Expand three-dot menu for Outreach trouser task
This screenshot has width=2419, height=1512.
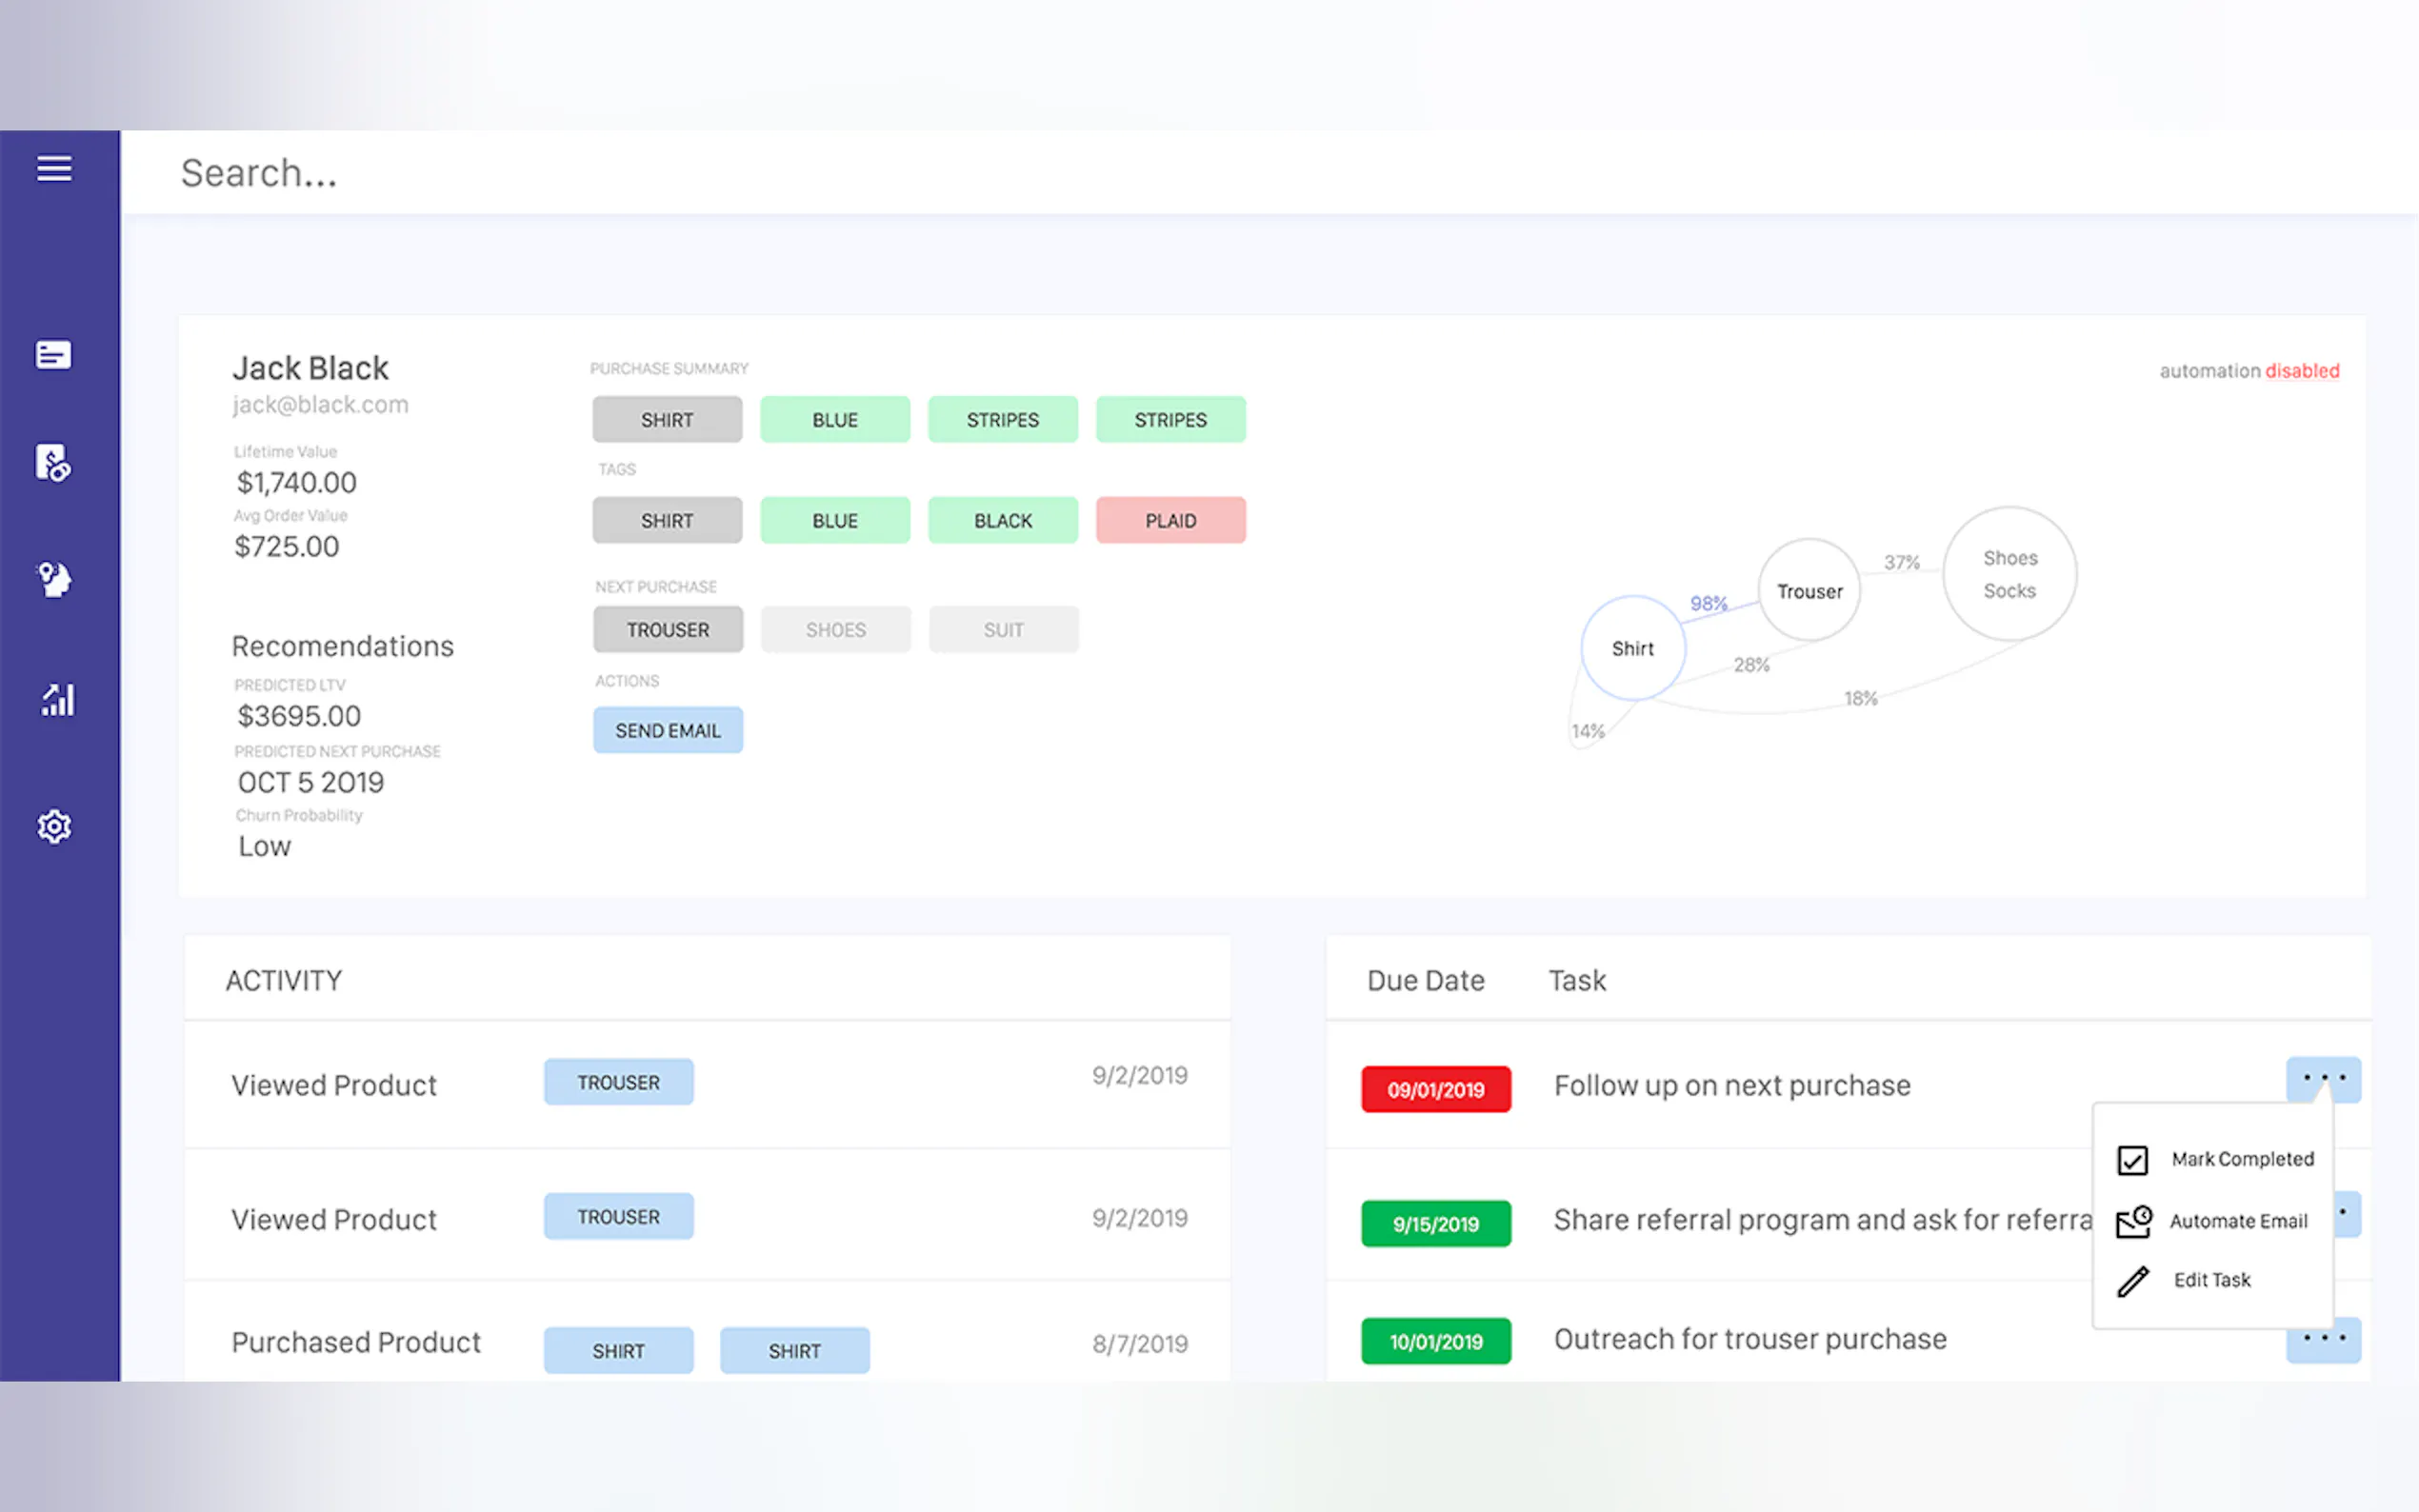coord(2322,1339)
